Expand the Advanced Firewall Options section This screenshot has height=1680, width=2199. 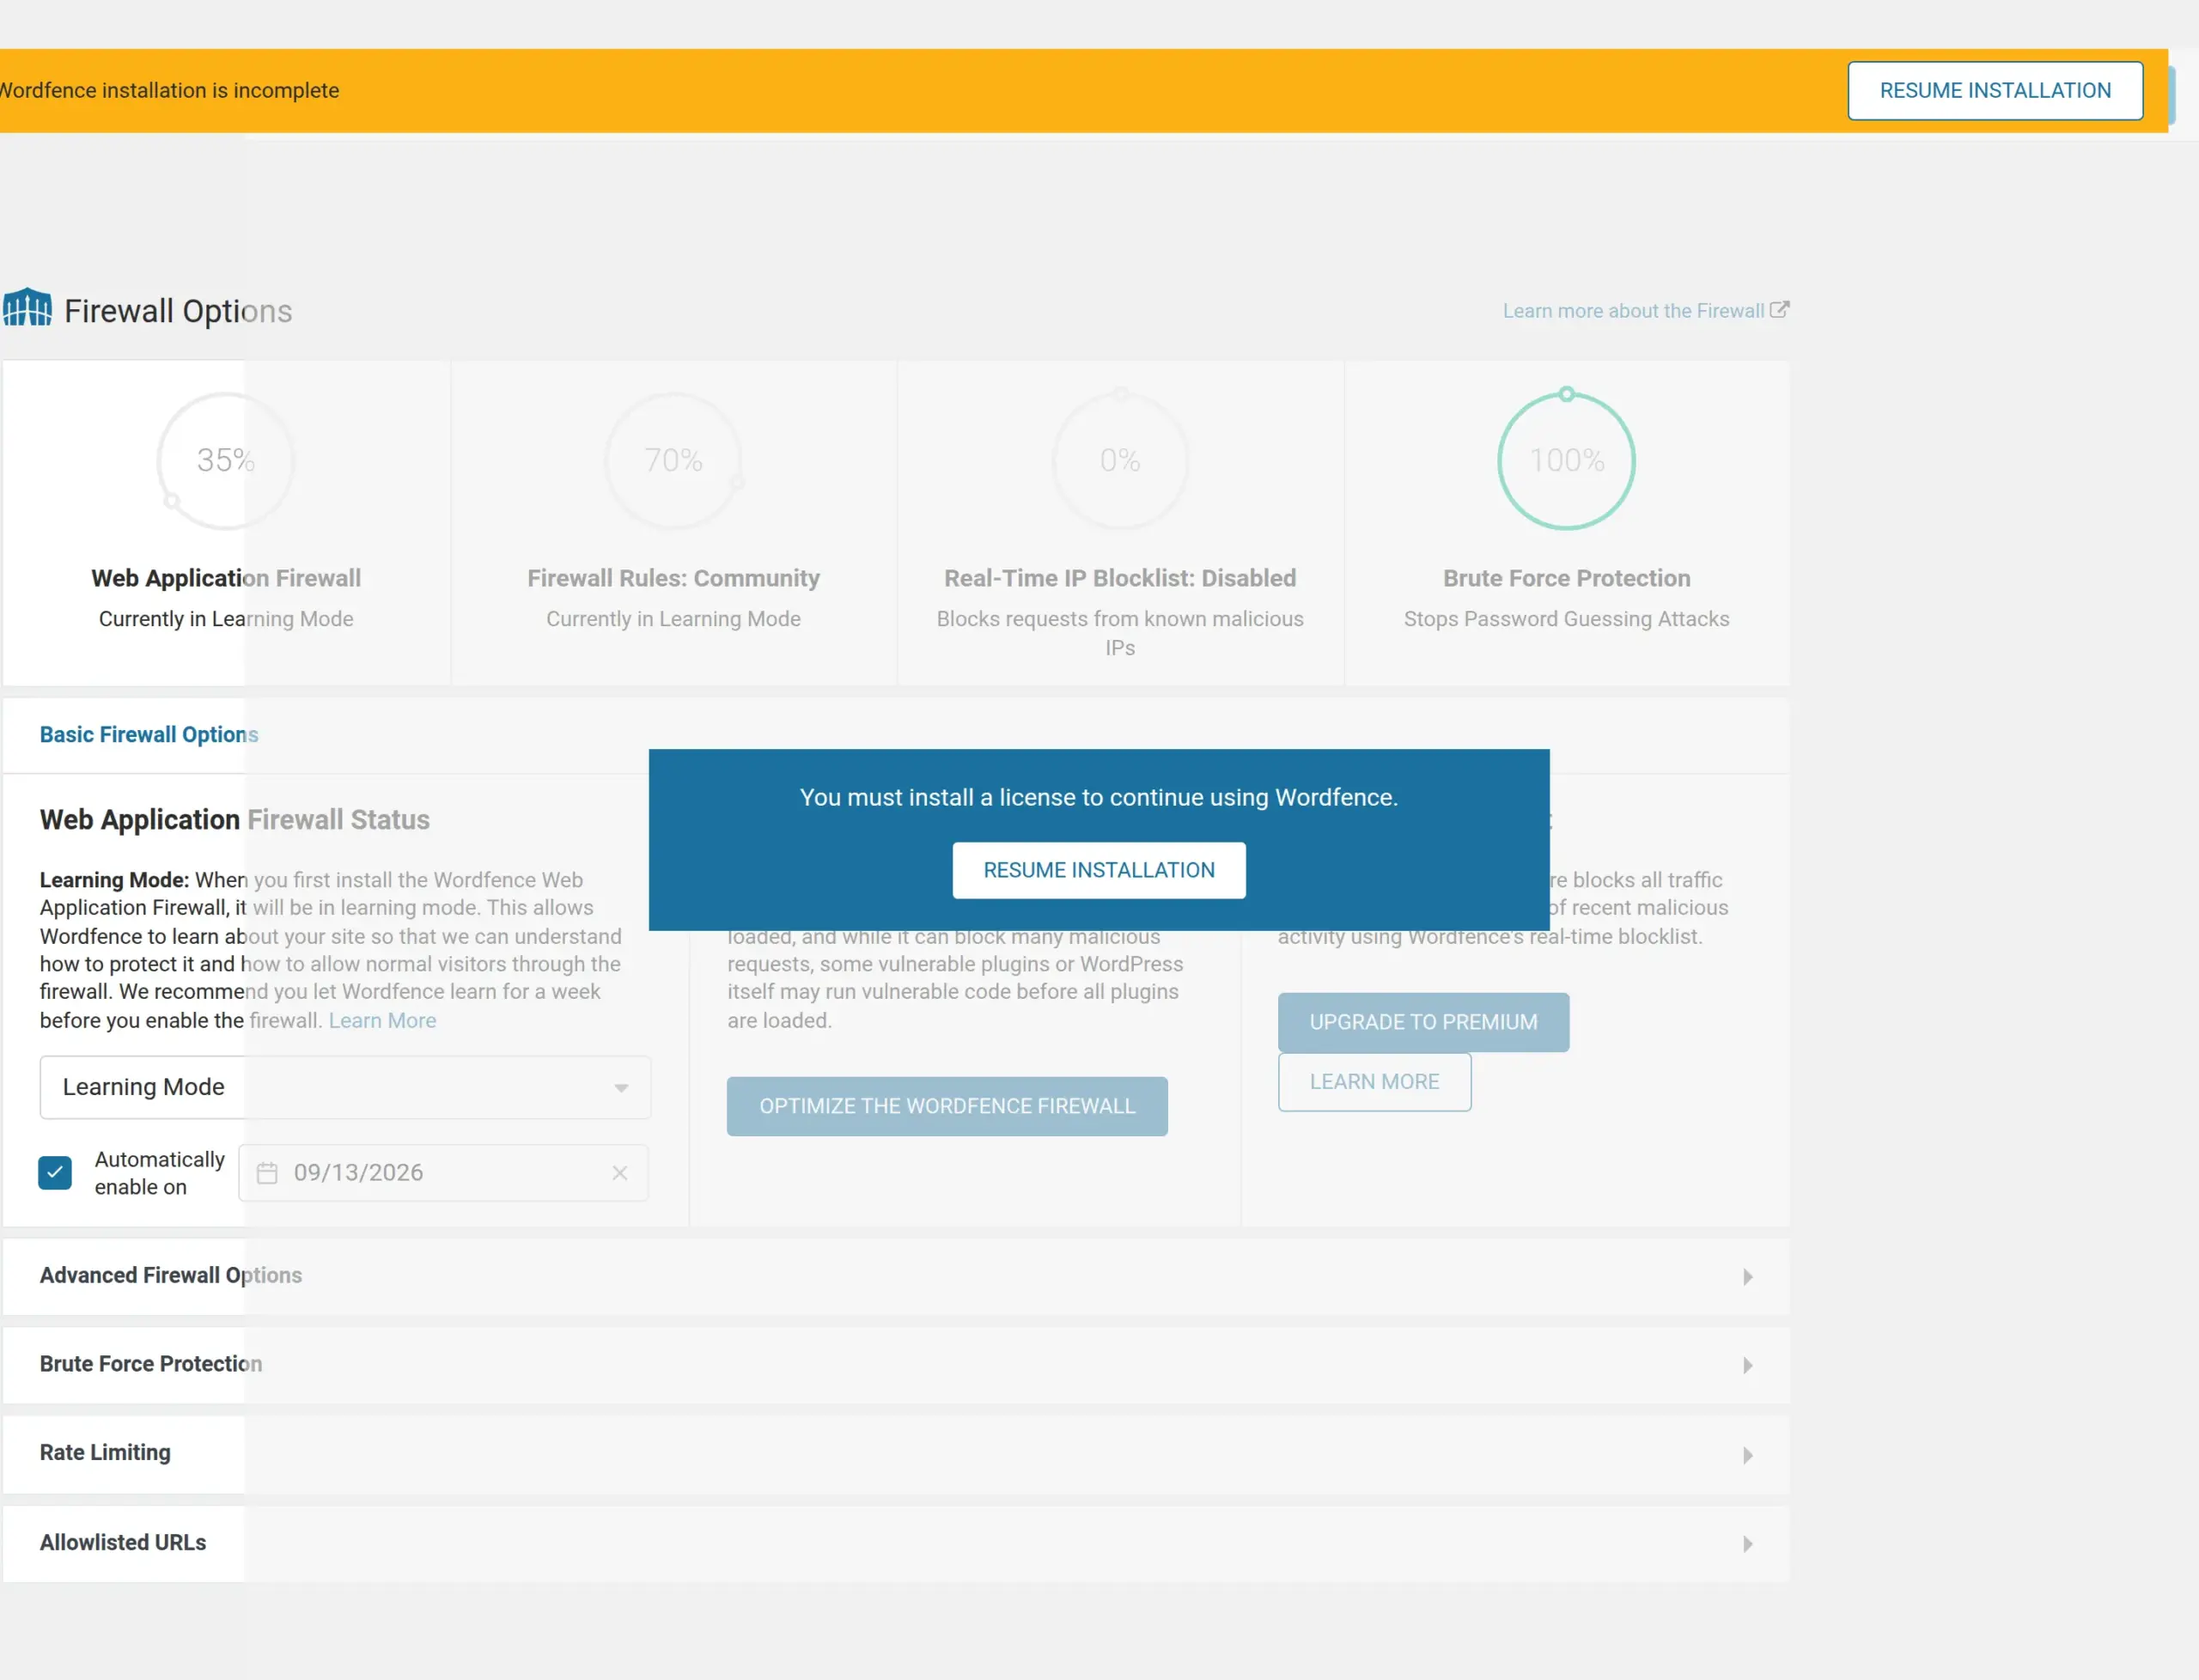(x=896, y=1276)
